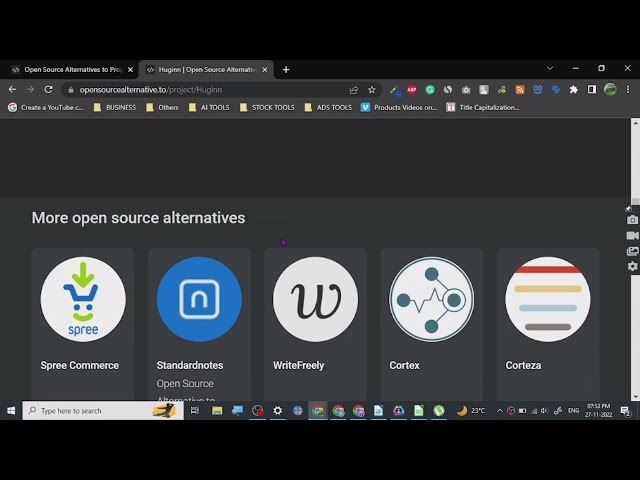Screen dimensions: 640x480
Task: Show hidden system tray icons
Action: click(500, 411)
